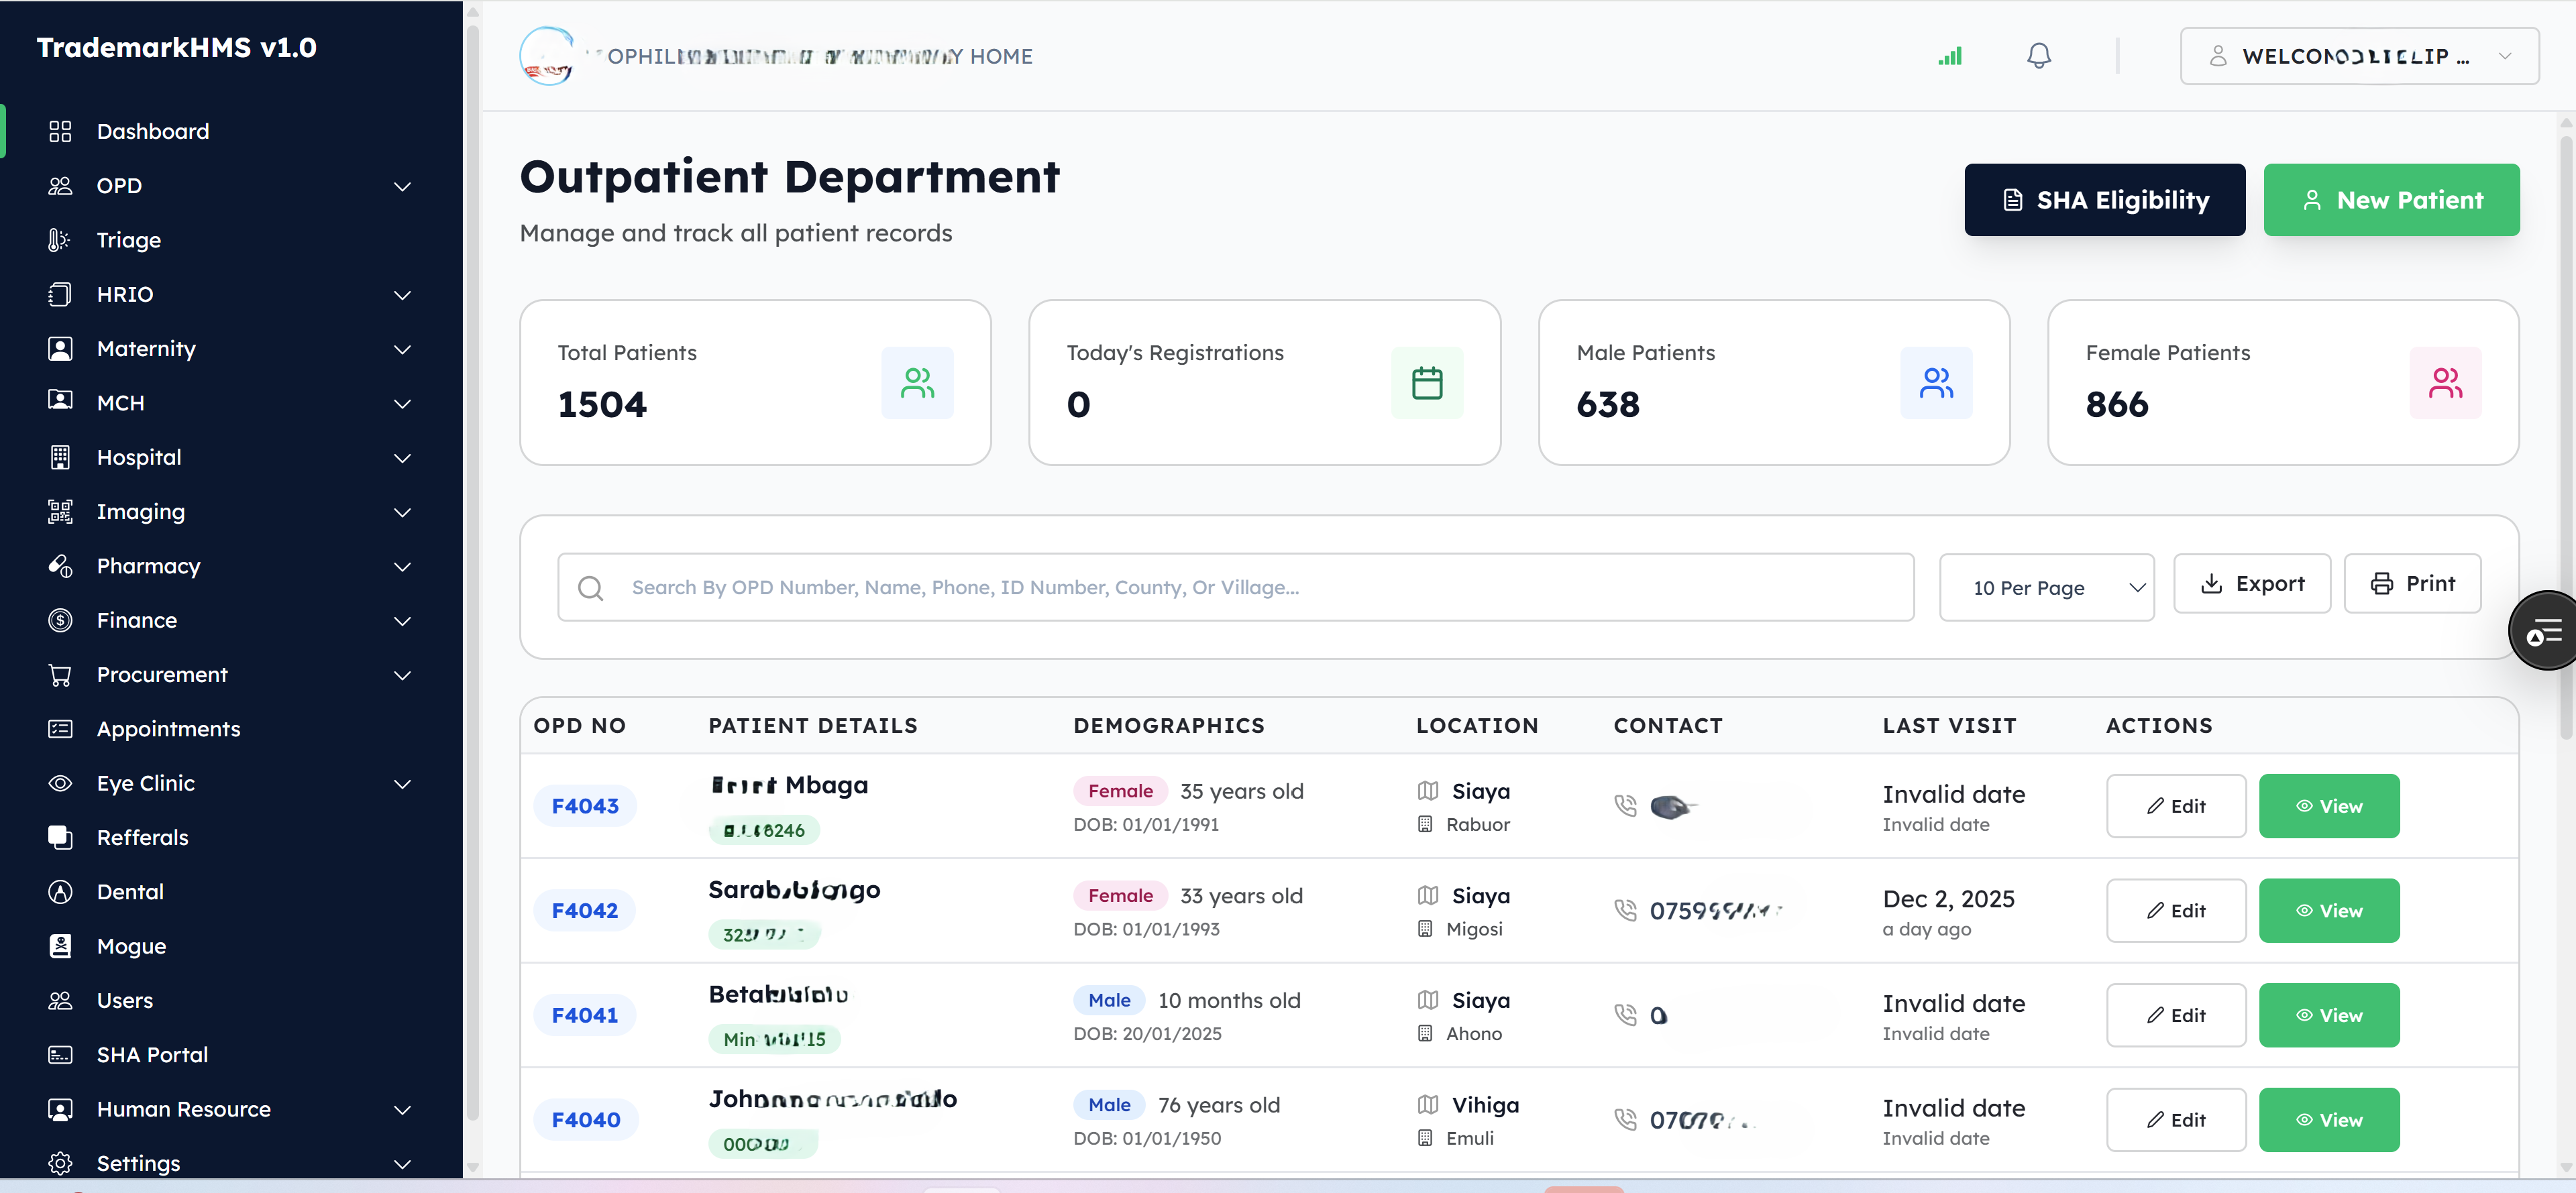Click the Pharmacy medicine icon
Image resolution: width=2576 pixels, height=1193 pixels.
click(x=59, y=566)
